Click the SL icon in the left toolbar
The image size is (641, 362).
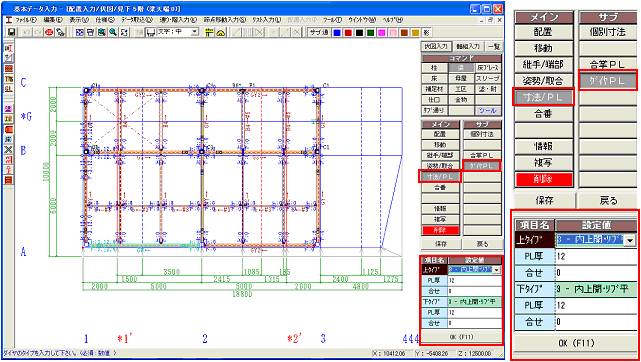click(x=8, y=89)
